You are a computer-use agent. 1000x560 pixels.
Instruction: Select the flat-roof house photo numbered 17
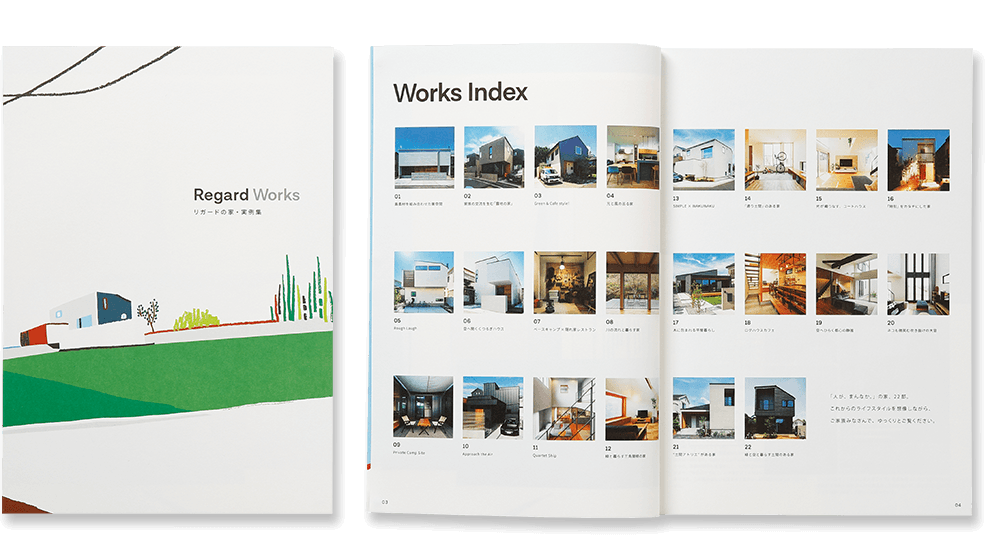pos(703,283)
